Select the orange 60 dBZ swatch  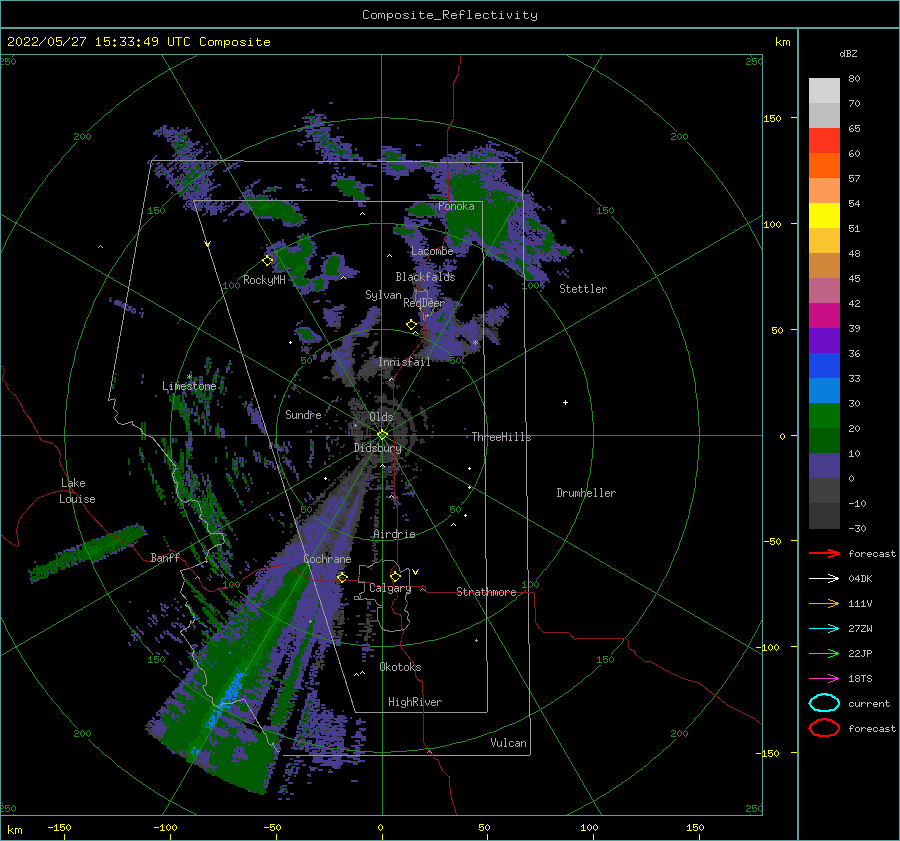[x=824, y=165]
